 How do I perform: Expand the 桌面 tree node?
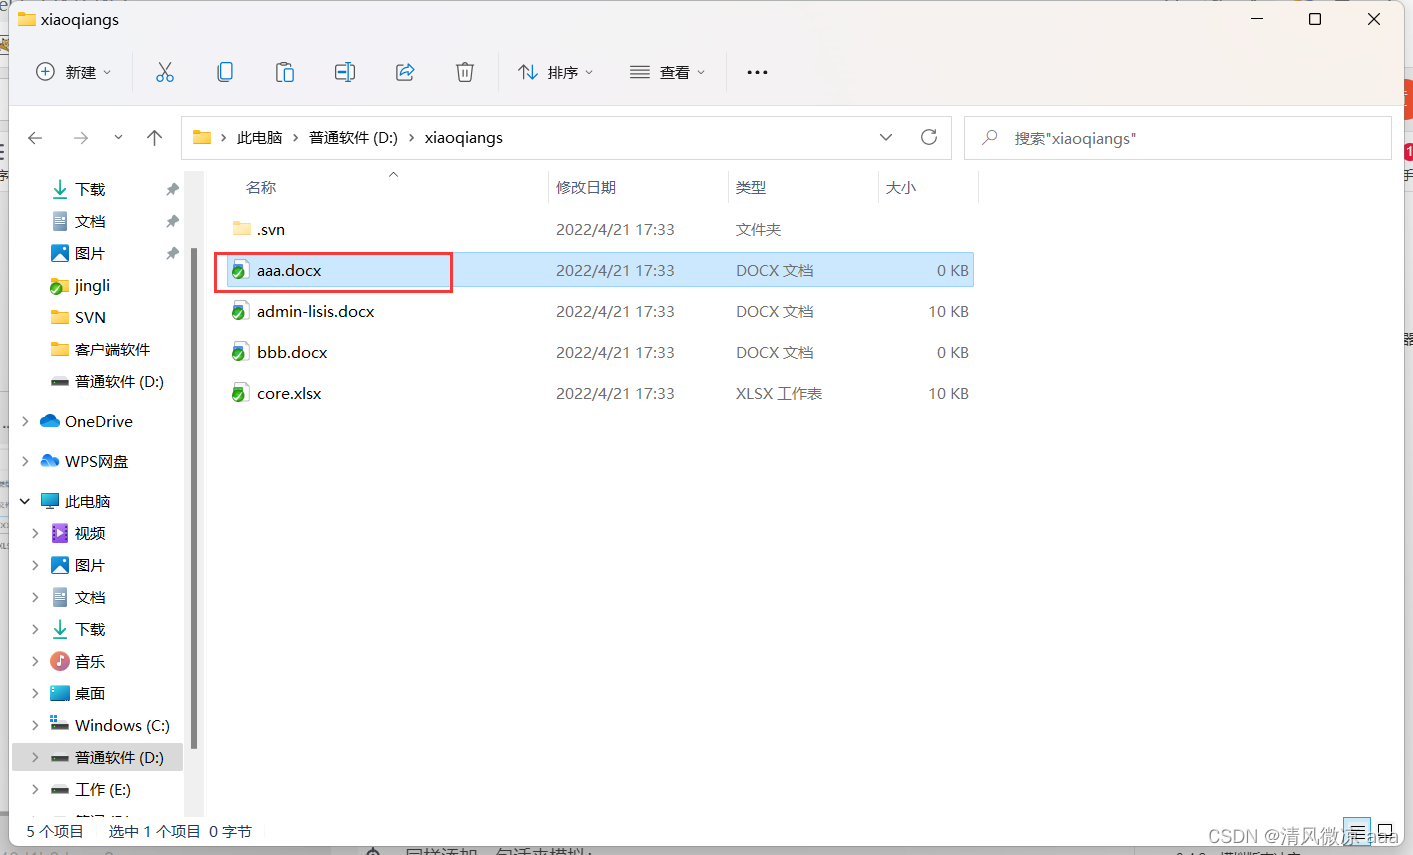35,693
